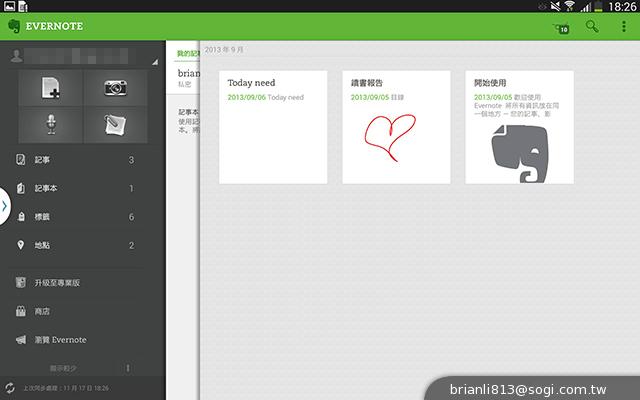Image resolution: width=640 pixels, height=400 pixels.
Task: Open the three-dot overflow menu
Action: (x=624, y=27)
